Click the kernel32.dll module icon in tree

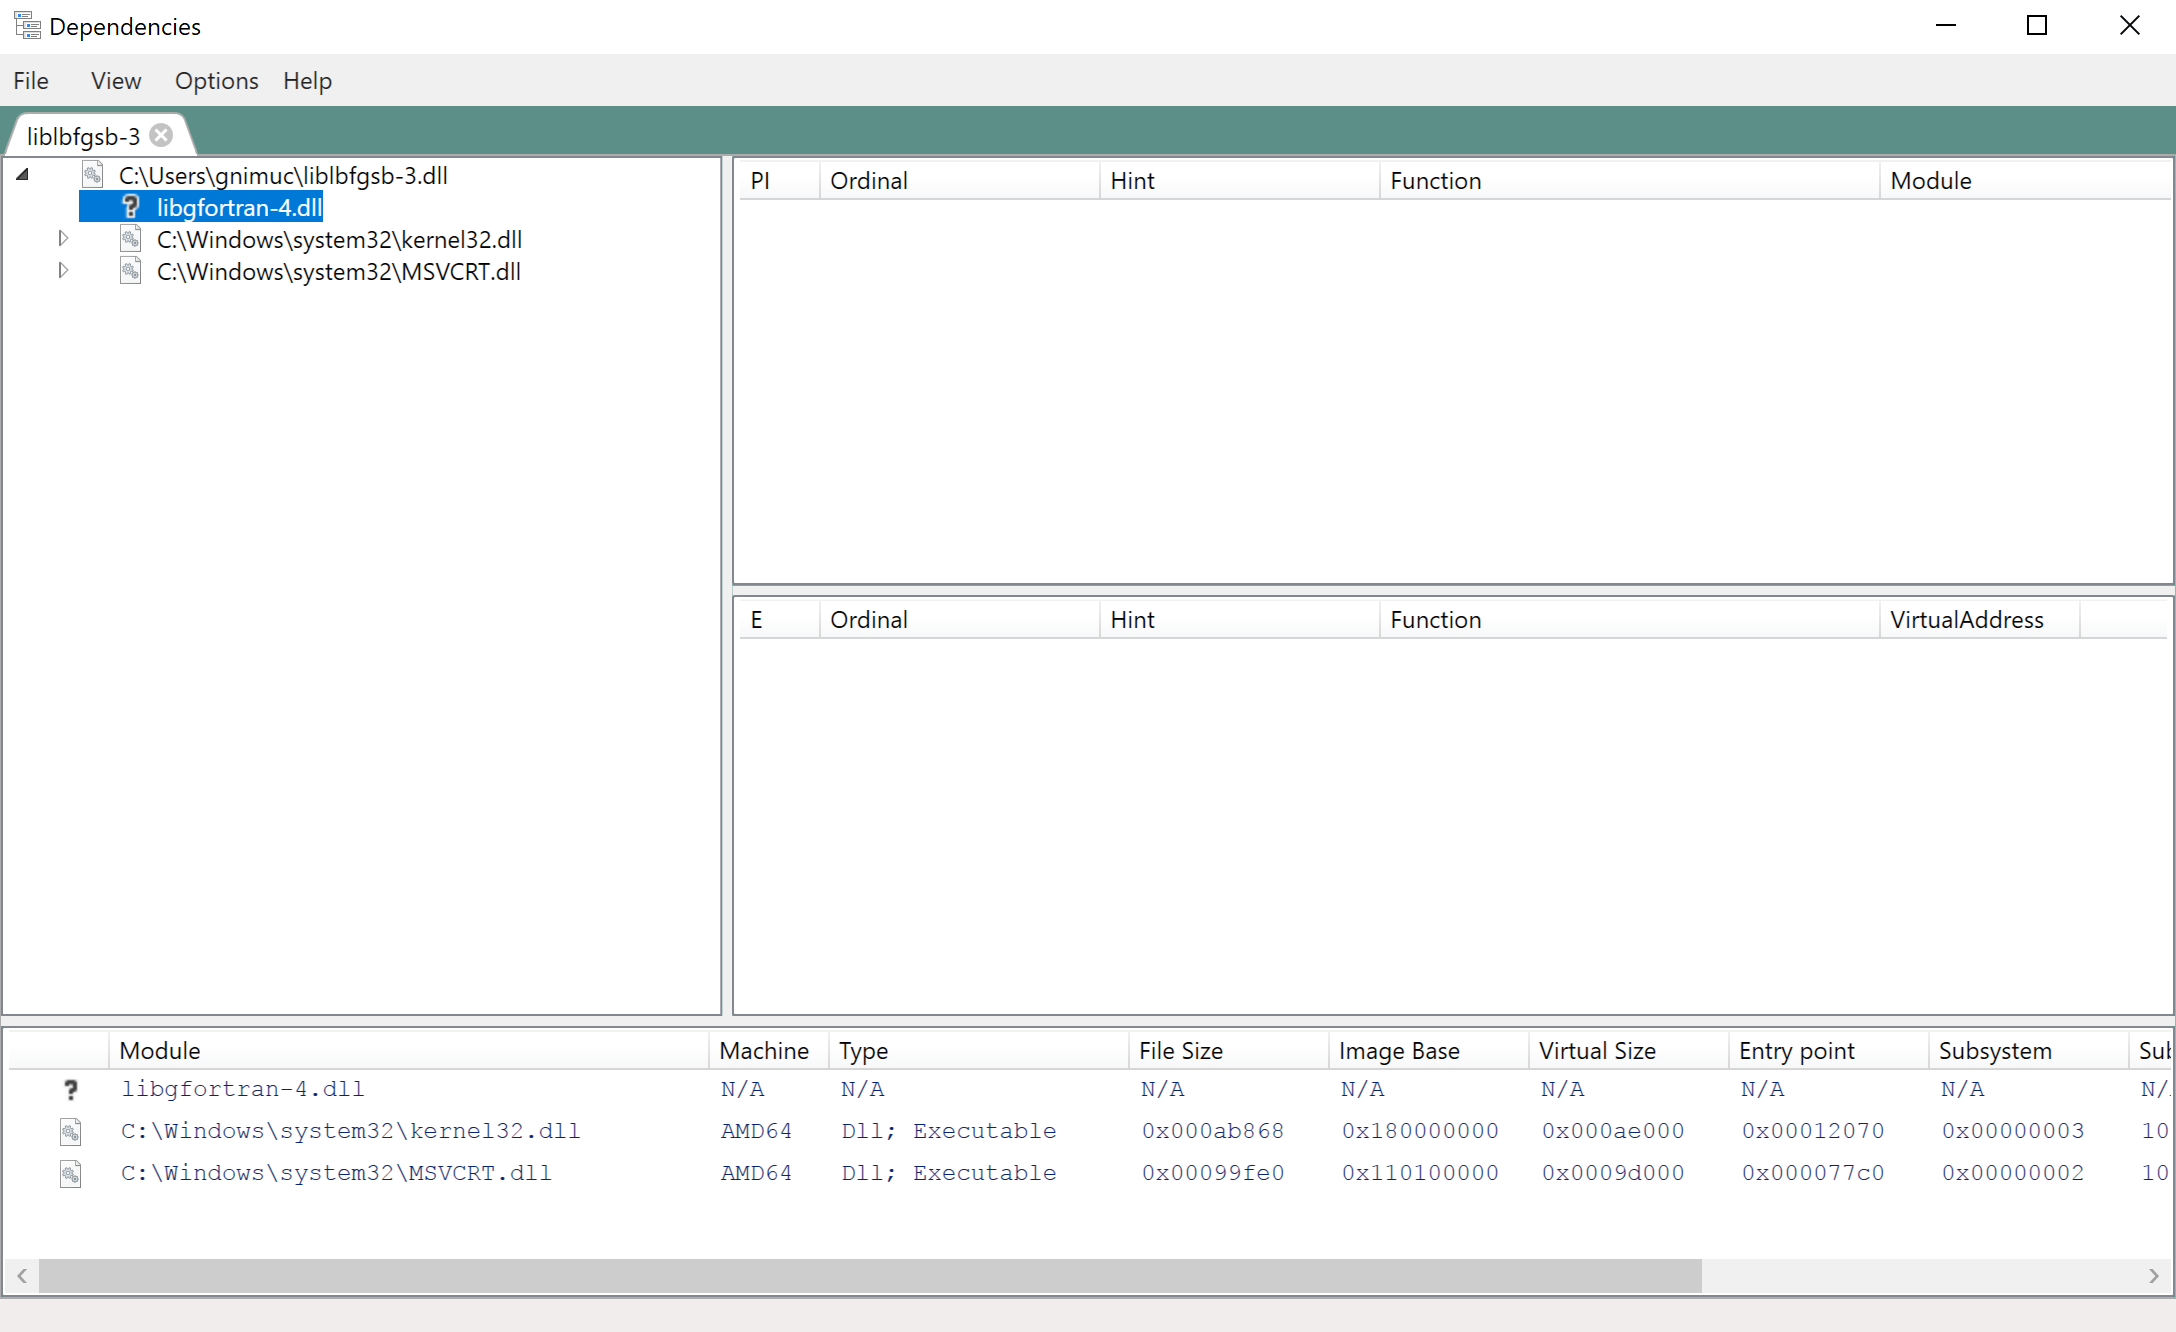pos(131,239)
